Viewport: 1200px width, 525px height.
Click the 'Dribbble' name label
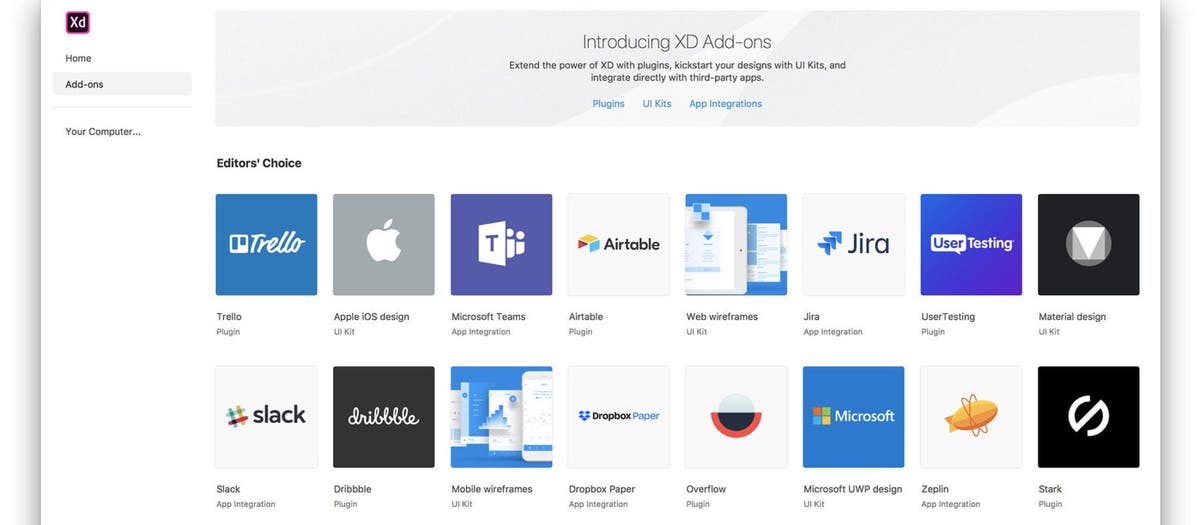[x=352, y=490]
